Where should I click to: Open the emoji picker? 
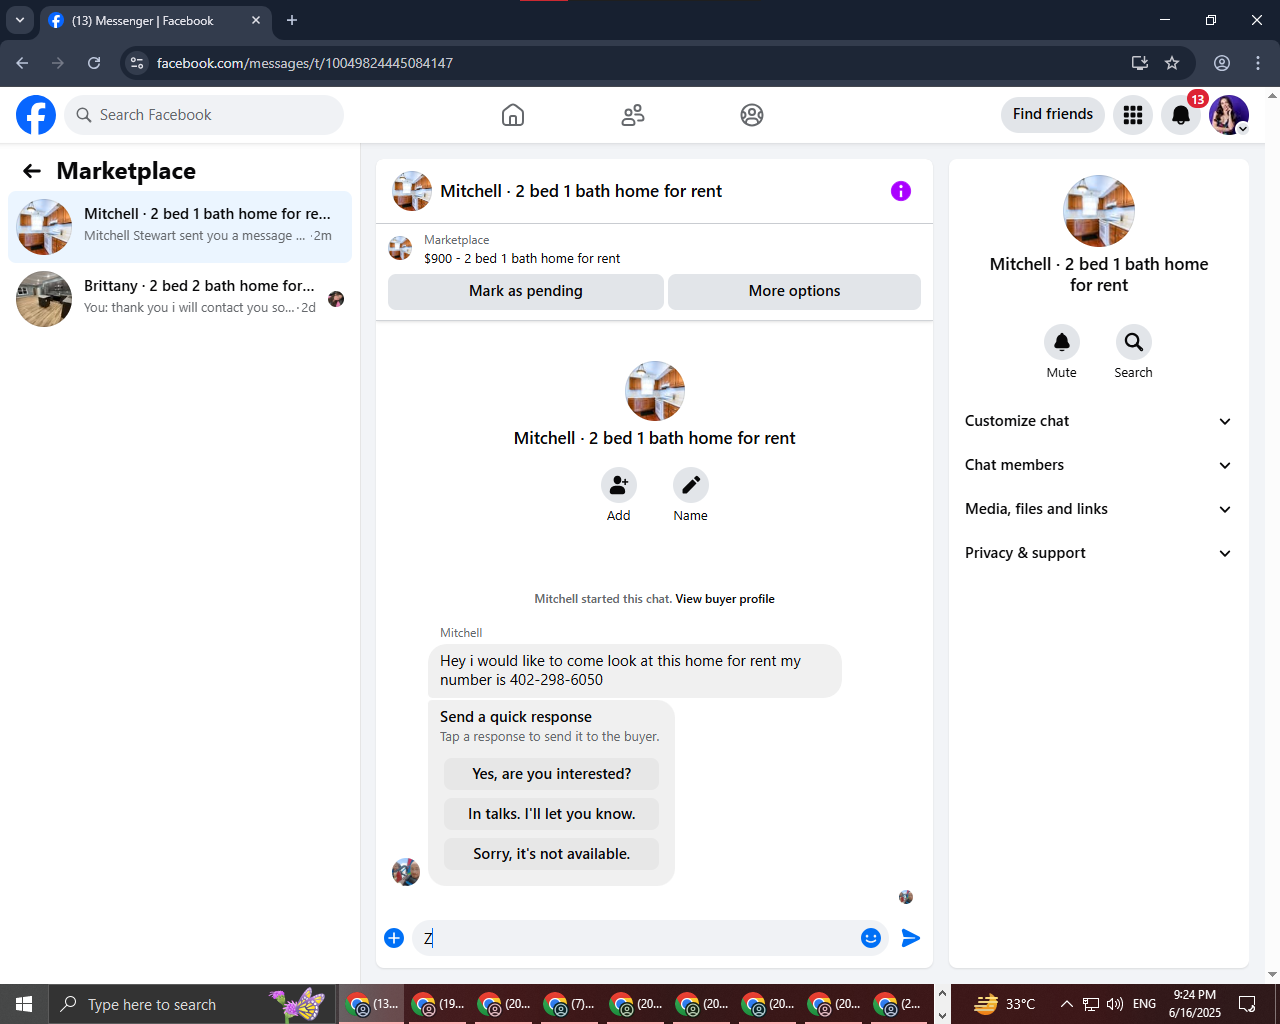[x=871, y=938]
